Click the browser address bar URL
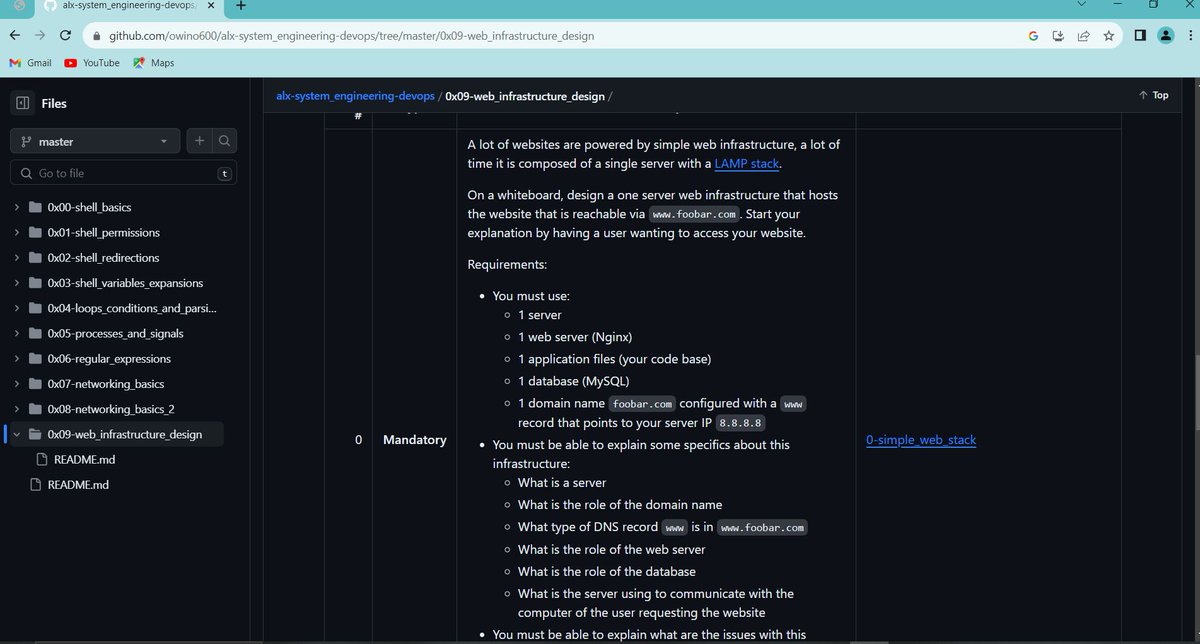Screen dimensions: 1200x644 351,35
